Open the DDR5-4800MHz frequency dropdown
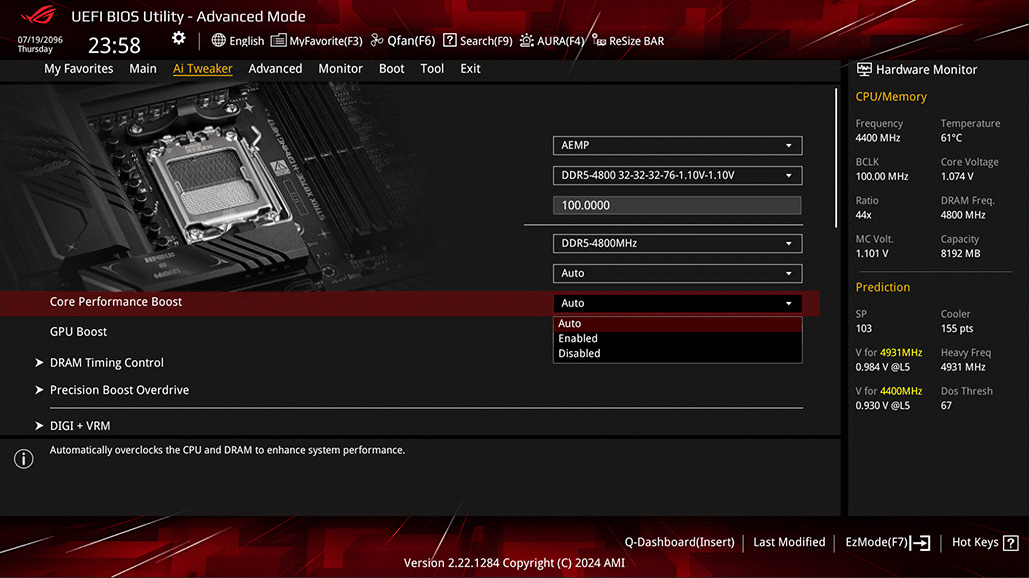 pos(677,243)
